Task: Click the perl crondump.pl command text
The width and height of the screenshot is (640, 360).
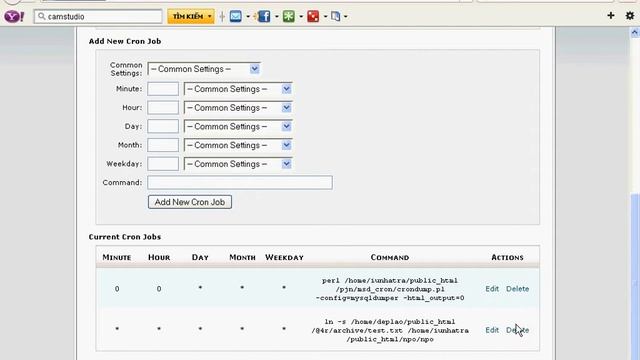Action: pos(390,289)
